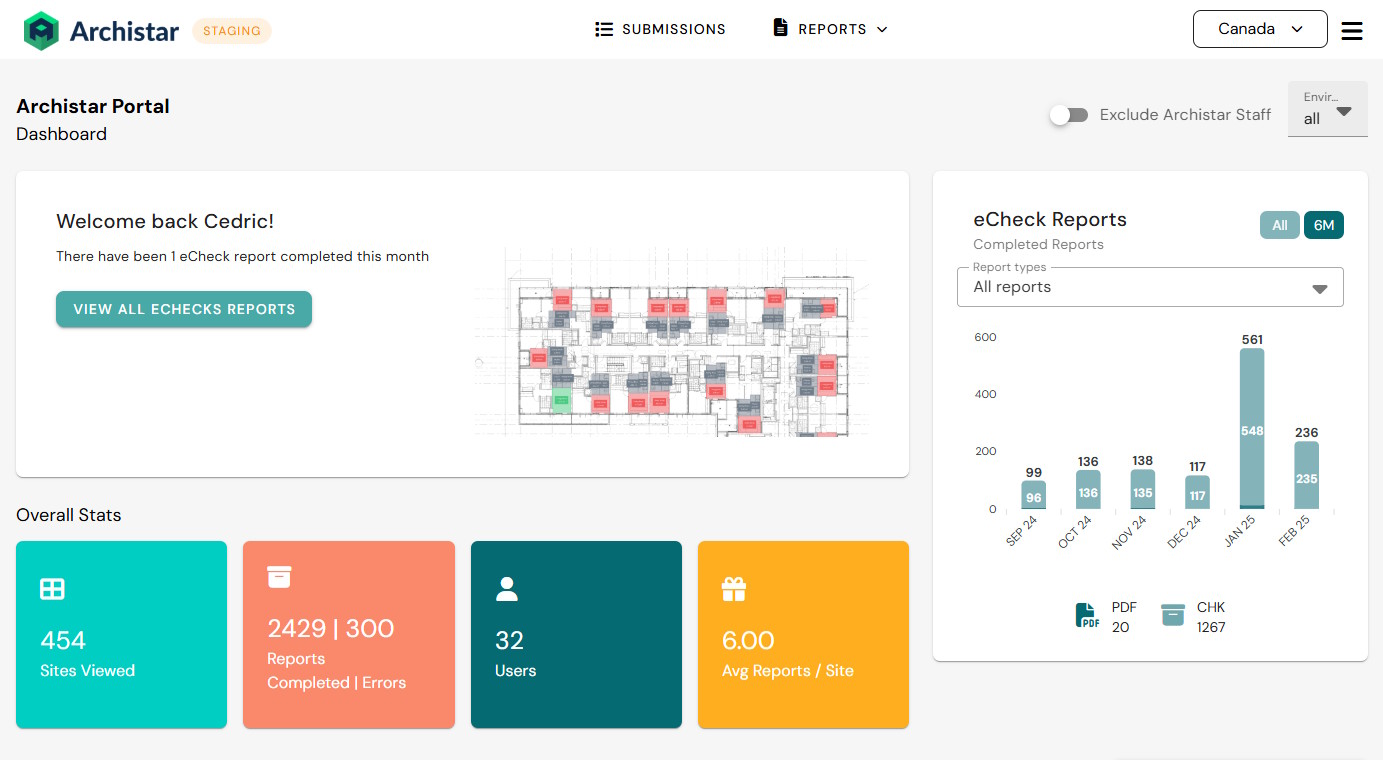Click the Staging badge label
Screen dimensions: 1383x760
[x=232, y=31]
